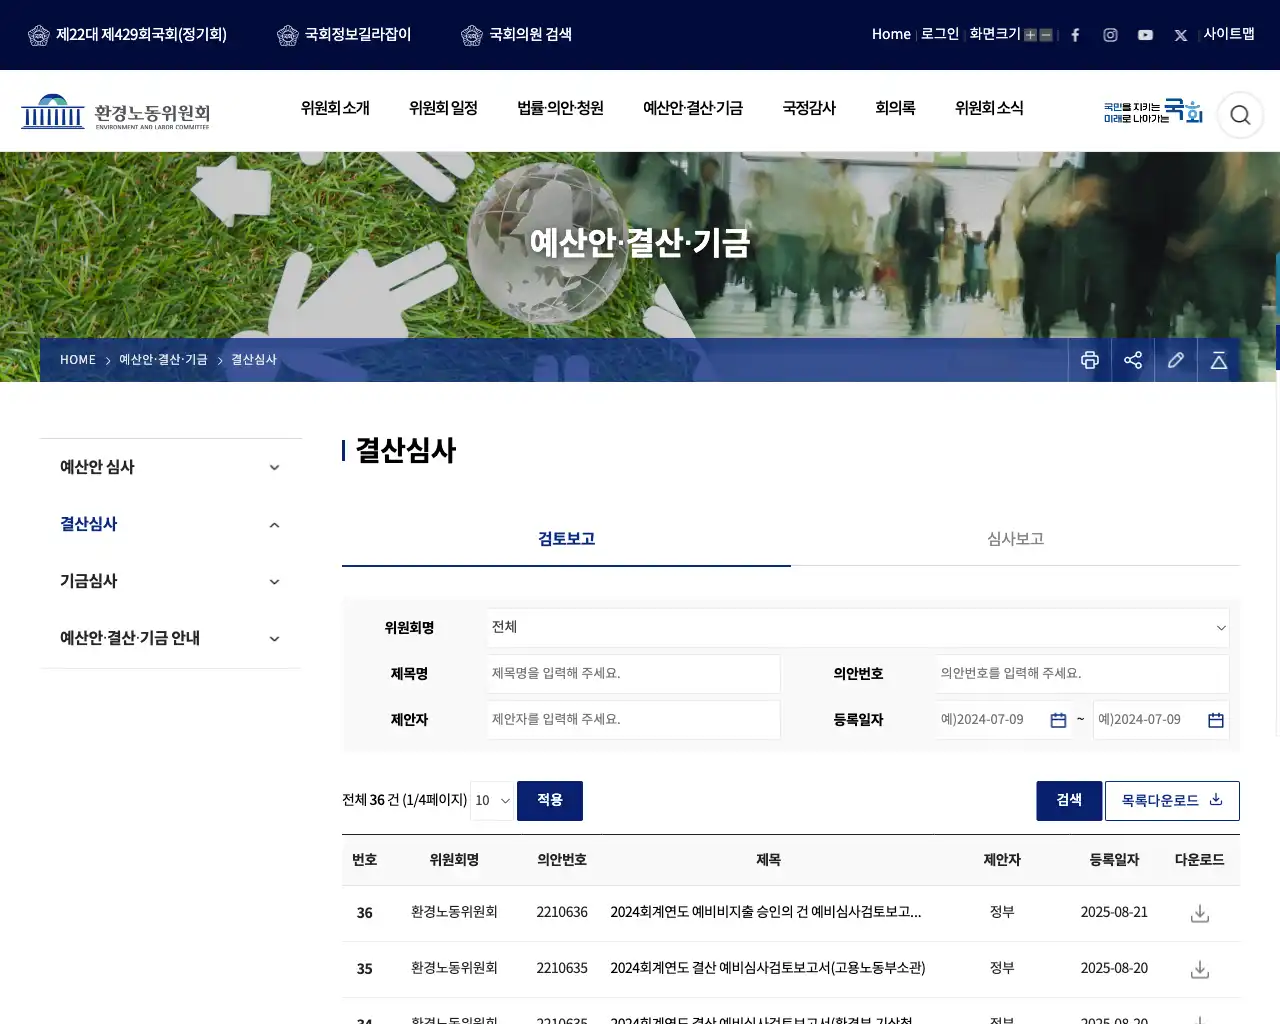
Task: Click HOME in the breadcrumb
Action: 78,360
